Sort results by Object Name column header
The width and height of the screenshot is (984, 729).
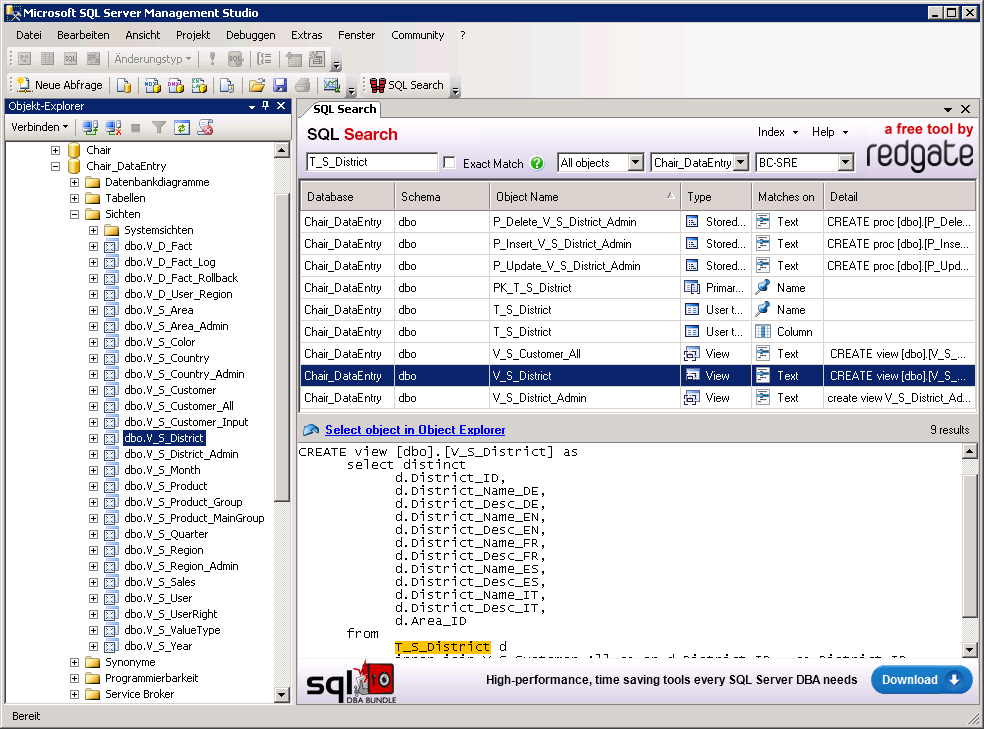point(584,197)
